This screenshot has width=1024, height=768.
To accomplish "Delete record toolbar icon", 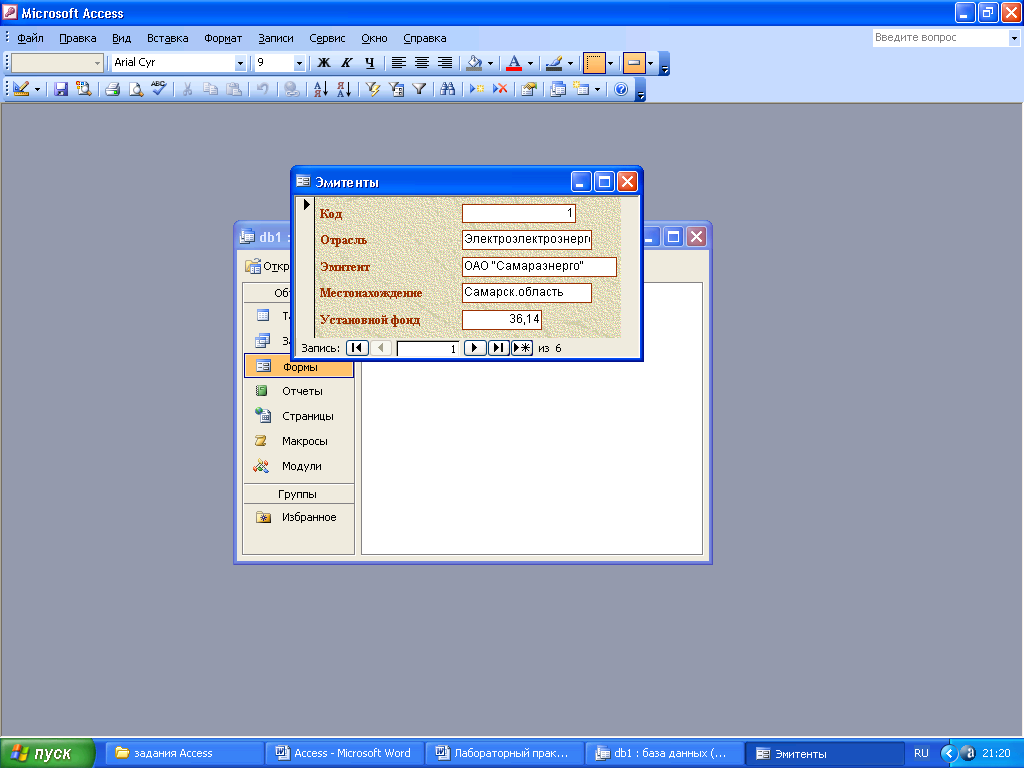I will pos(500,89).
